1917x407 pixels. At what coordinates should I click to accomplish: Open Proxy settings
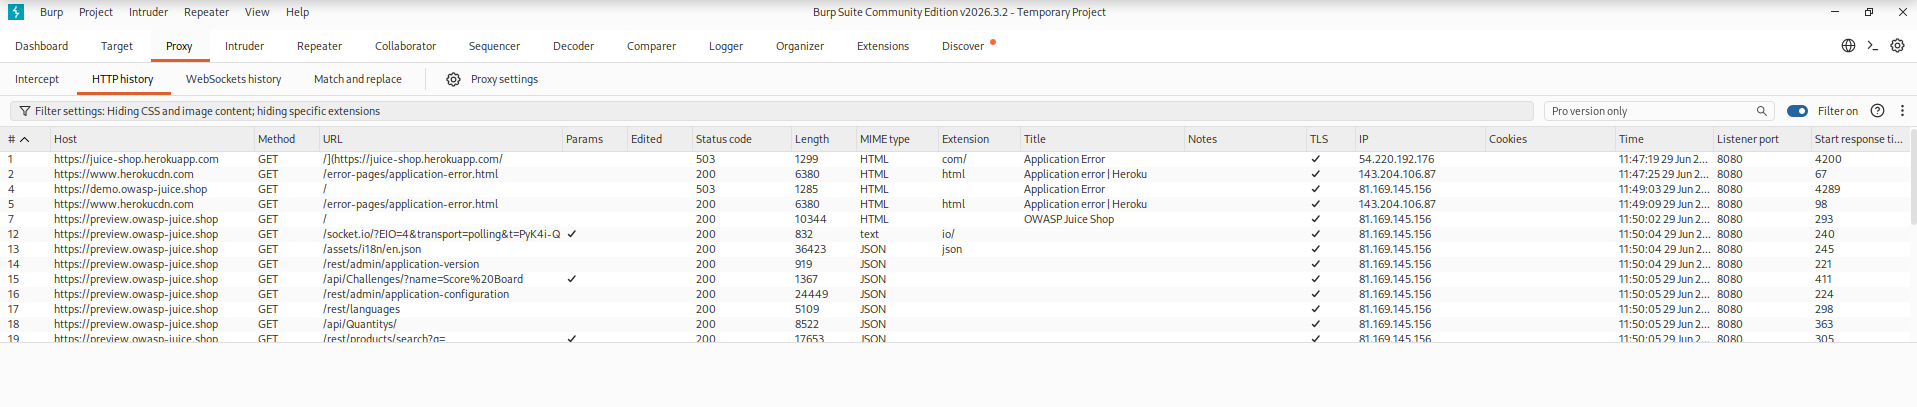(x=504, y=79)
